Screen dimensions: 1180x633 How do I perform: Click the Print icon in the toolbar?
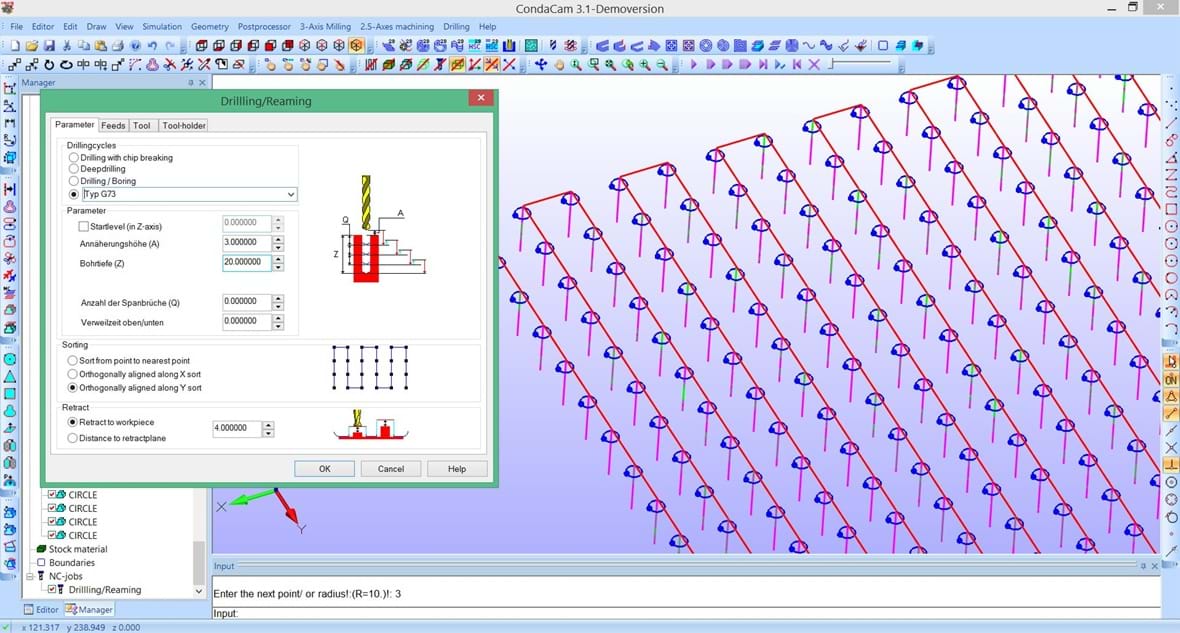point(118,46)
